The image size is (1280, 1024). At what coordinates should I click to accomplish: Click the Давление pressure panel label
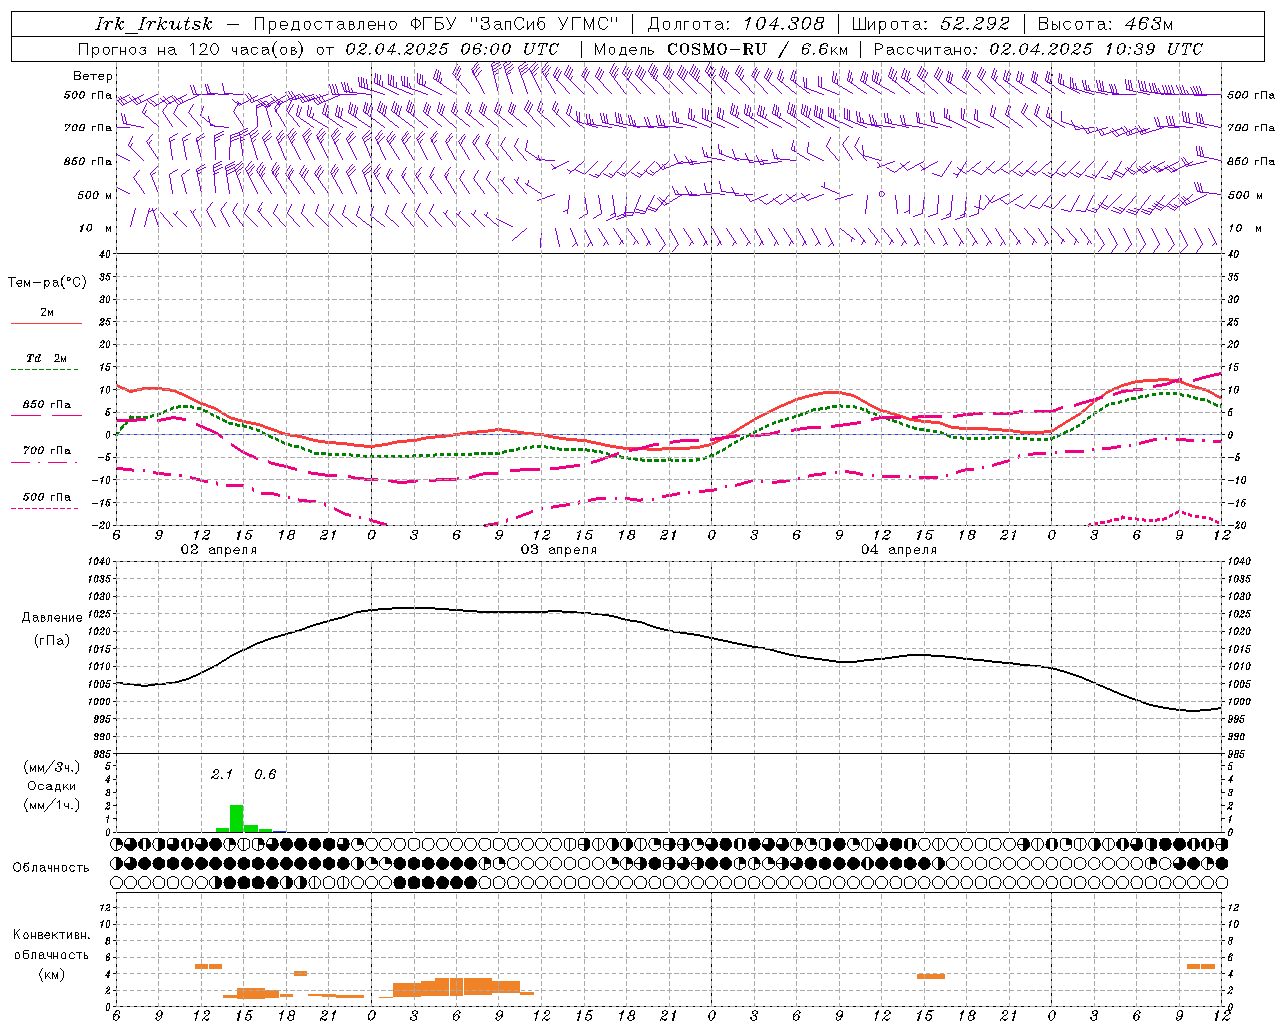pos(52,617)
